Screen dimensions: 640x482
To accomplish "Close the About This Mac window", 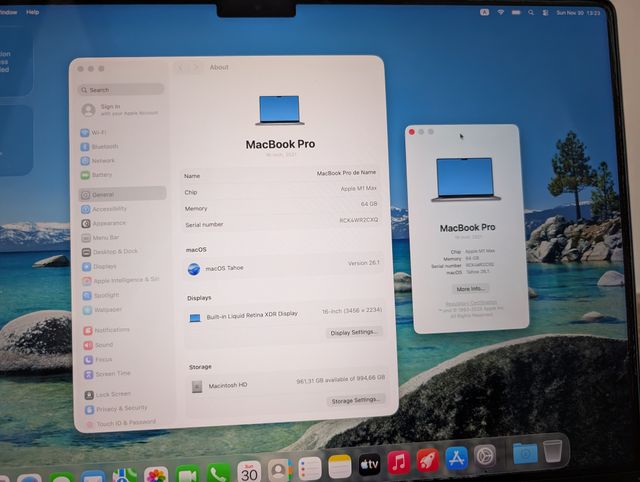I will pos(412,131).
